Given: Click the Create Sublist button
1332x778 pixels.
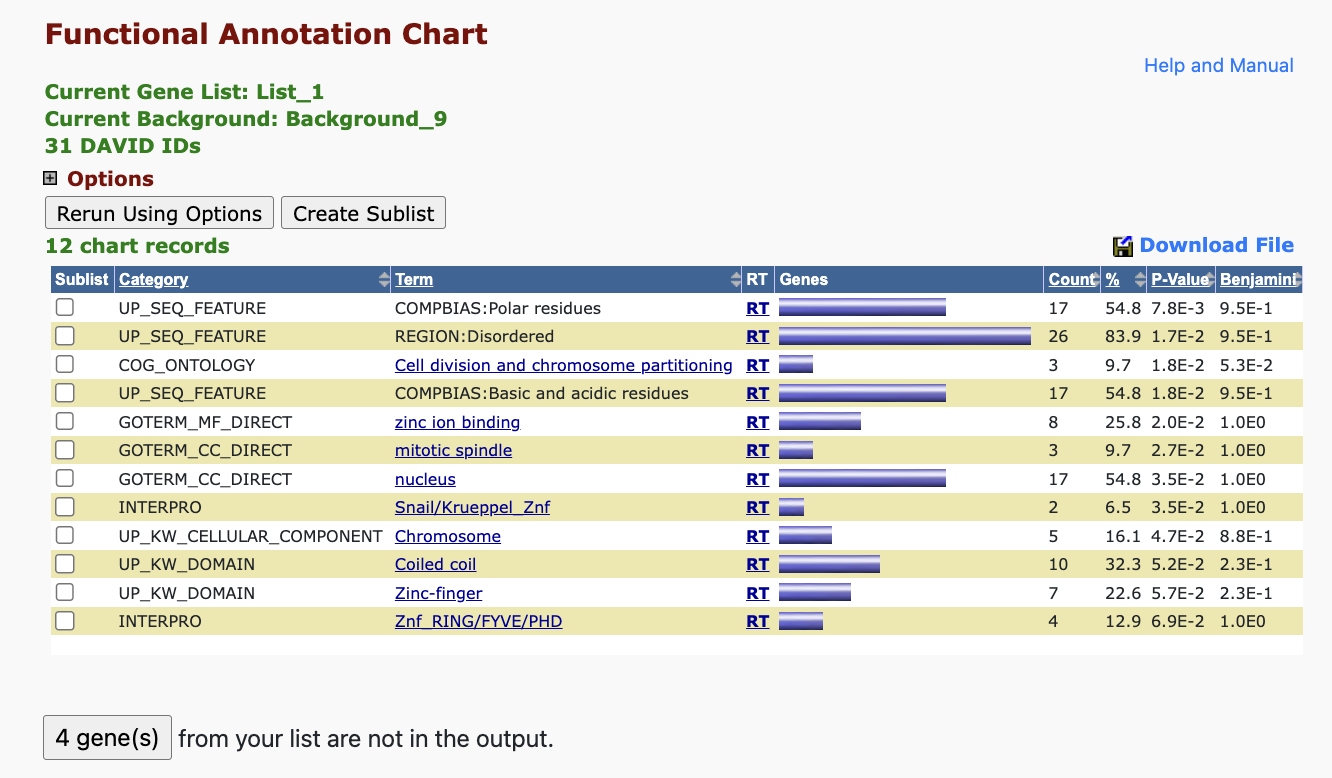Looking at the screenshot, I should pyautogui.click(x=363, y=213).
